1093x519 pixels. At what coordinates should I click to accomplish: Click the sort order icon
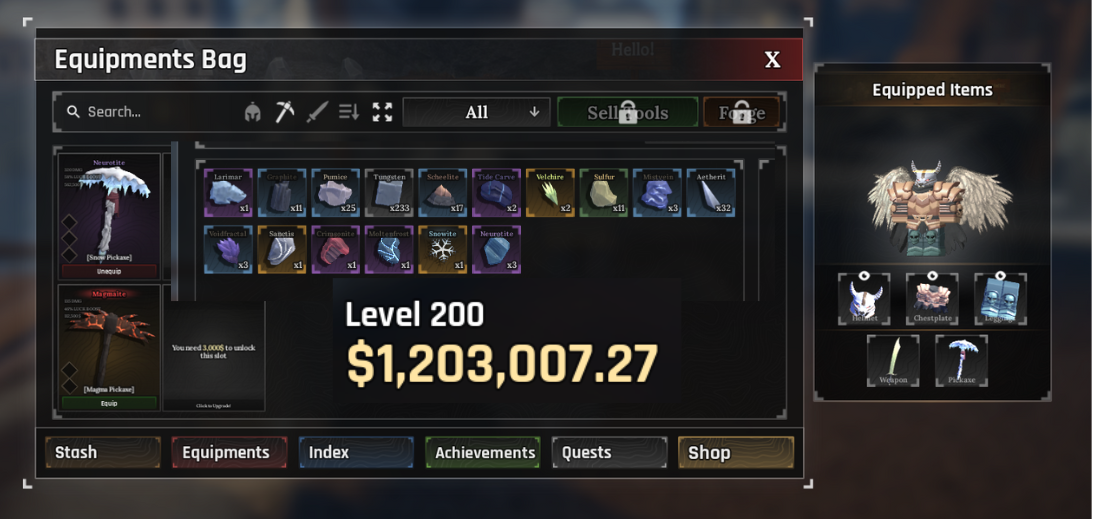[x=349, y=111]
